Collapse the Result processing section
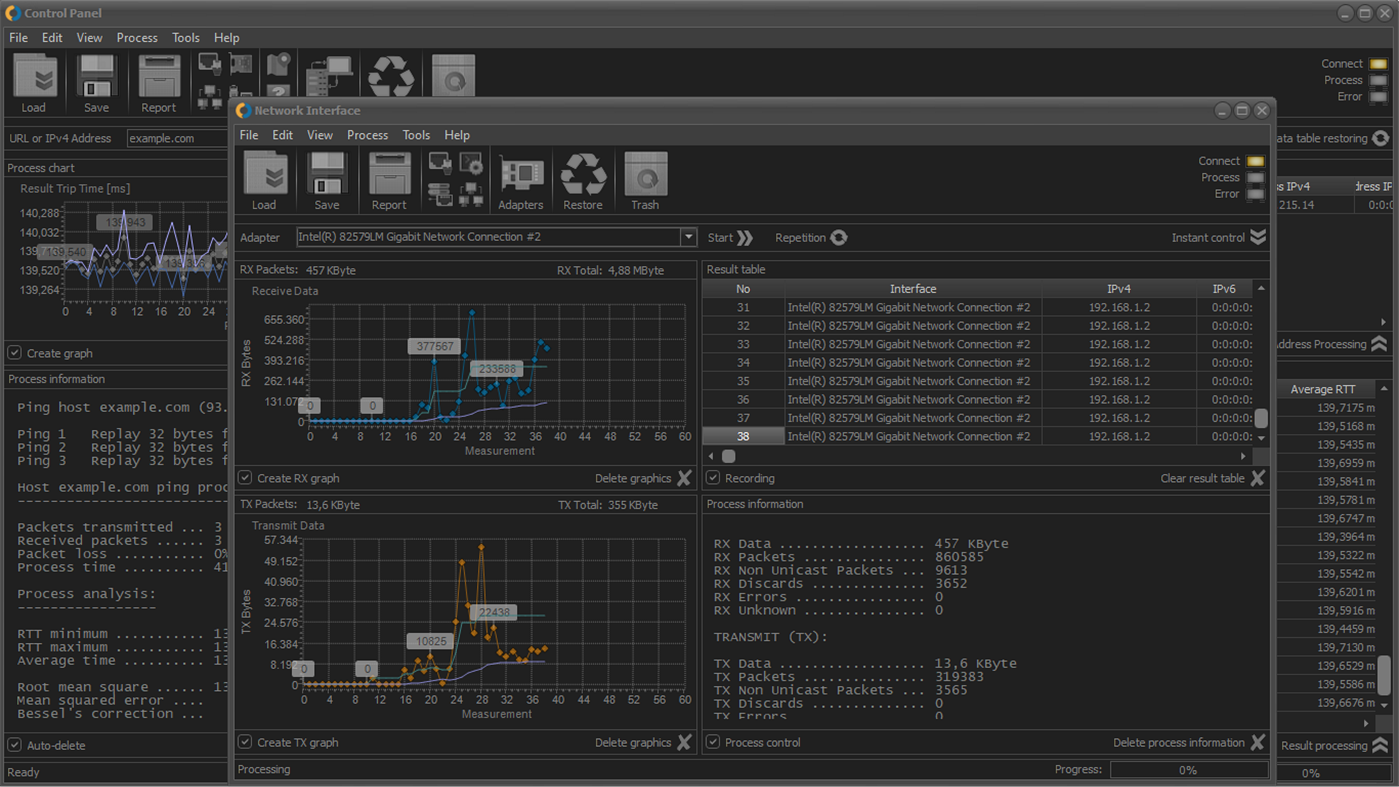The height and width of the screenshot is (787, 1399). [1380, 745]
